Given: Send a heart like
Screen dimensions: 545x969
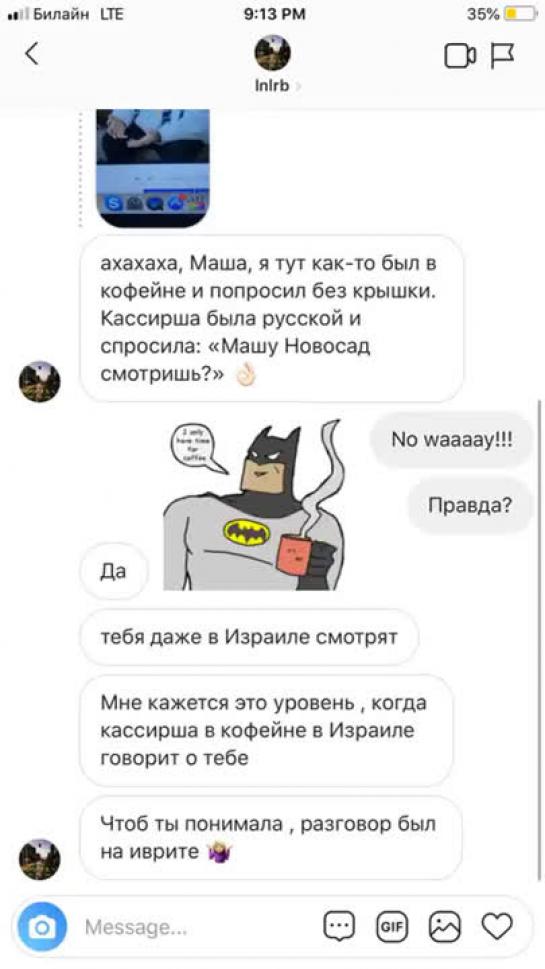Looking at the screenshot, I should (497, 926).
